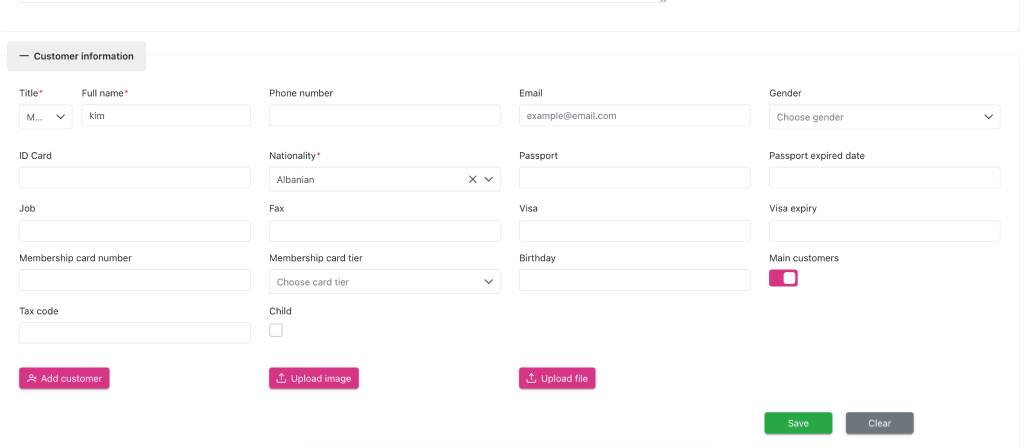Click the Upload image button
The height and width of the screenshot is (448, 1024).
[x=314, y=378]
